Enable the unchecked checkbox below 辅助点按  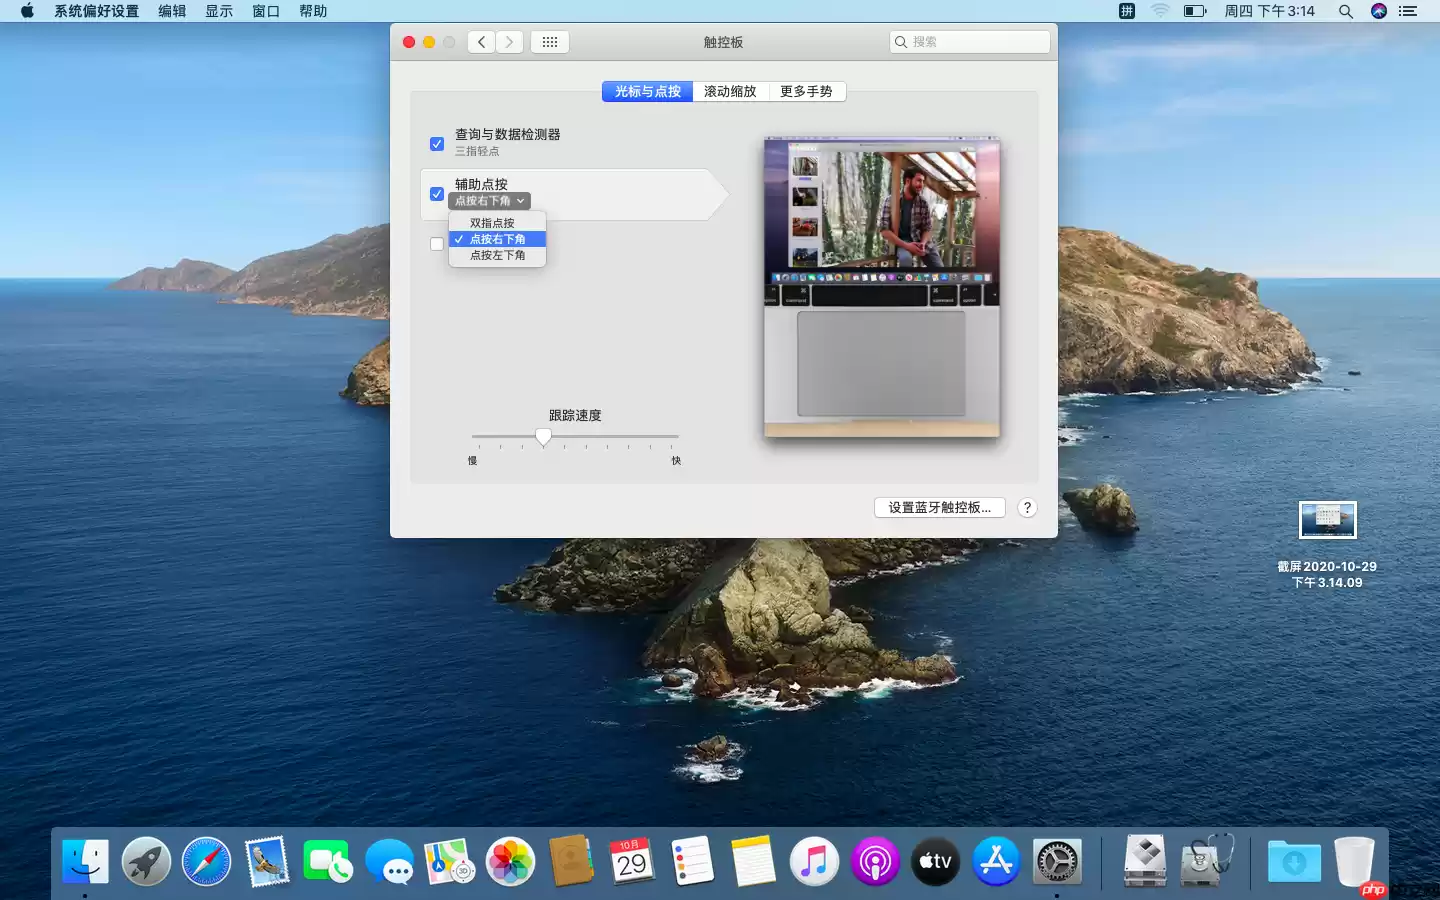[x=437, y=244]
